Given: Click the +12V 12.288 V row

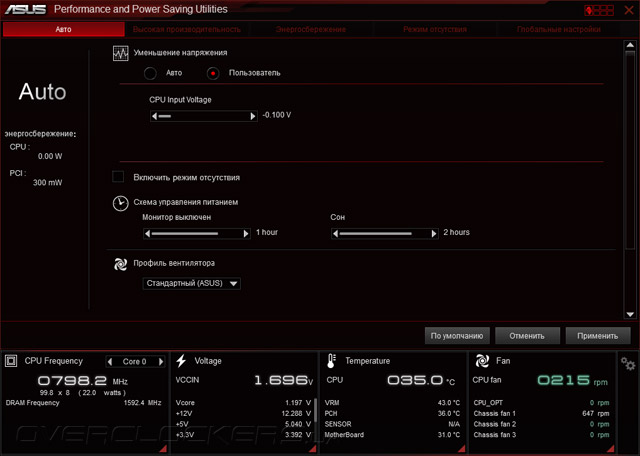Looking at the screenshot, I should coord(243,414).
